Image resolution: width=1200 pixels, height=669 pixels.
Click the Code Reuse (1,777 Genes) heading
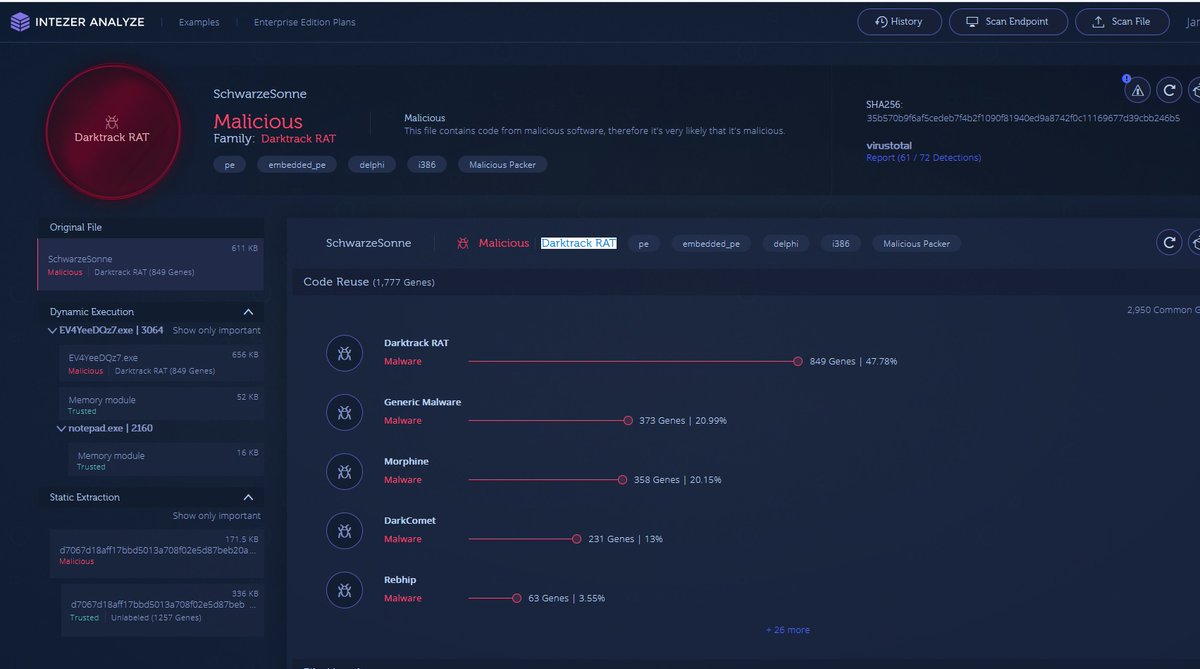coord(369,282)
